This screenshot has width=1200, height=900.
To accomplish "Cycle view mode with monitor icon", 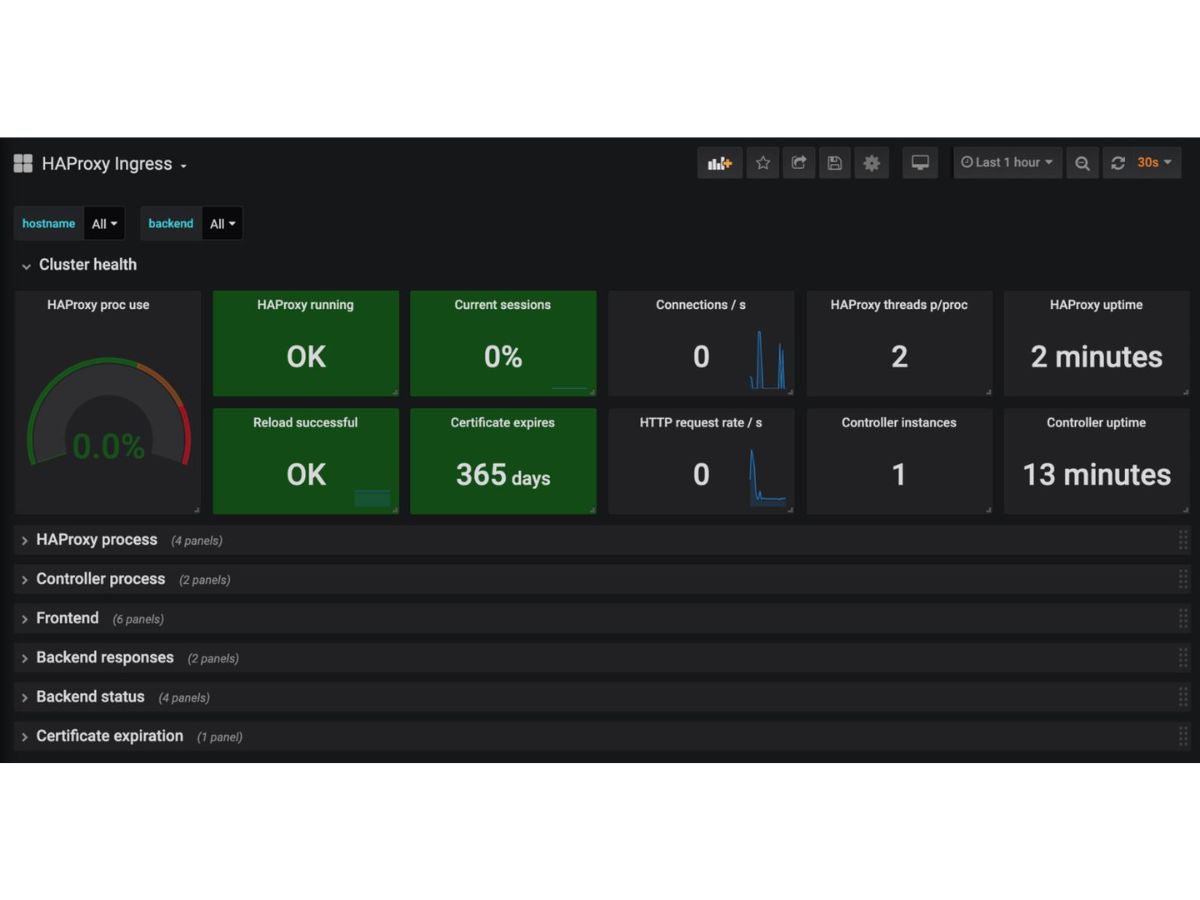I will tap(920, 163).
